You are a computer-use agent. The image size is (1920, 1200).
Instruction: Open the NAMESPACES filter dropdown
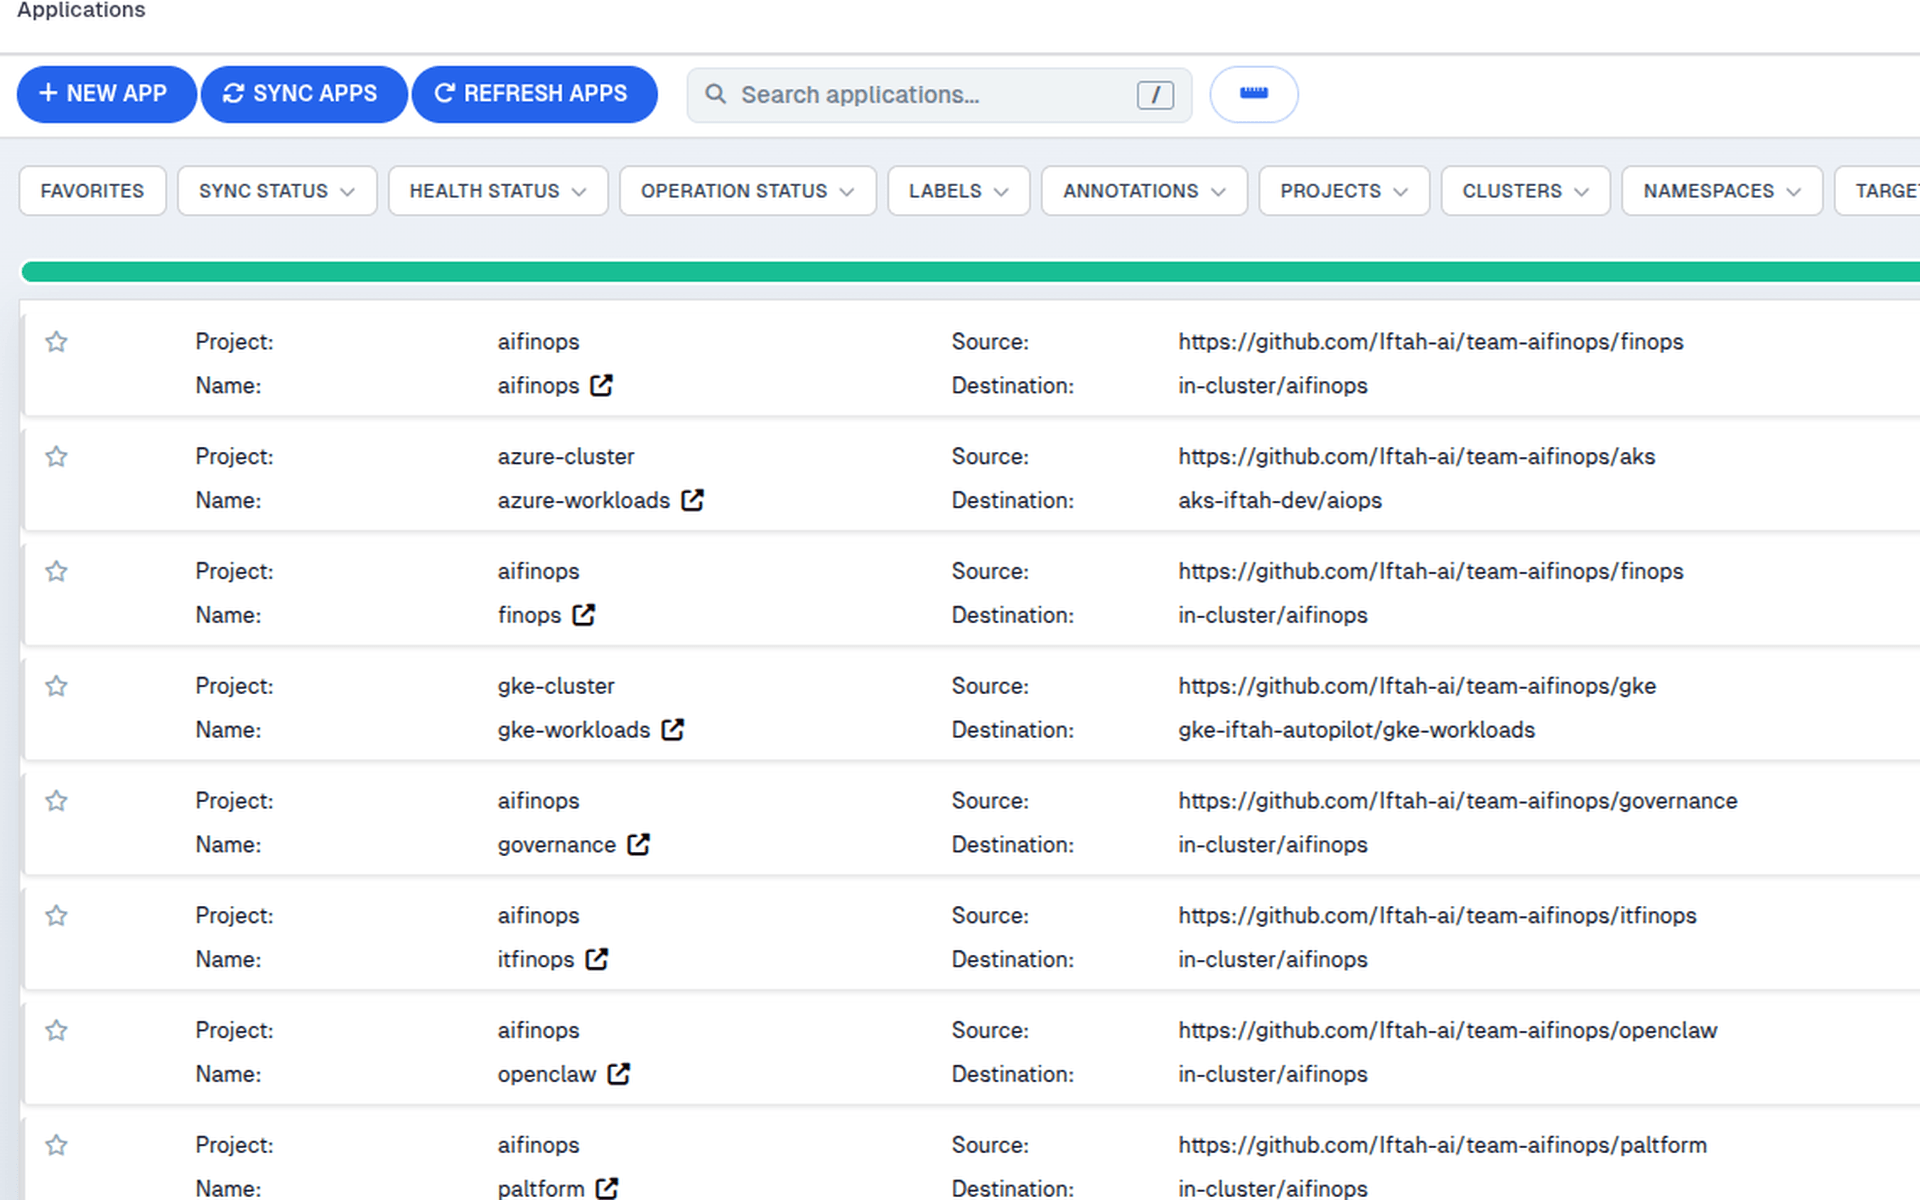pyautogui.click(x=1722, y=191)
